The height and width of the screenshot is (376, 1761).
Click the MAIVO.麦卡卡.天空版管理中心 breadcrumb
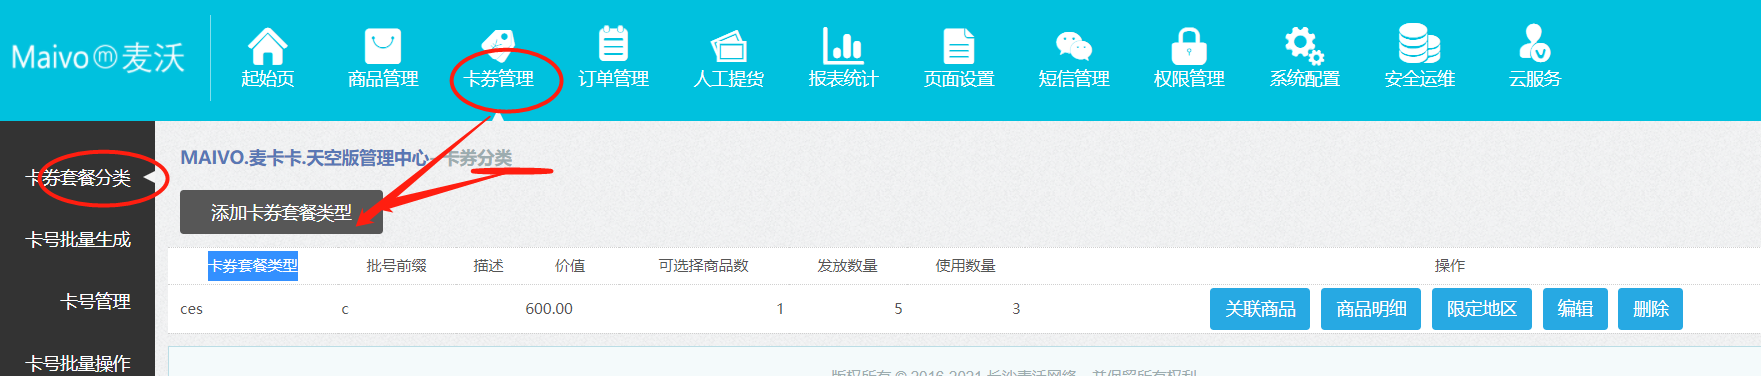tap(305, 158)
